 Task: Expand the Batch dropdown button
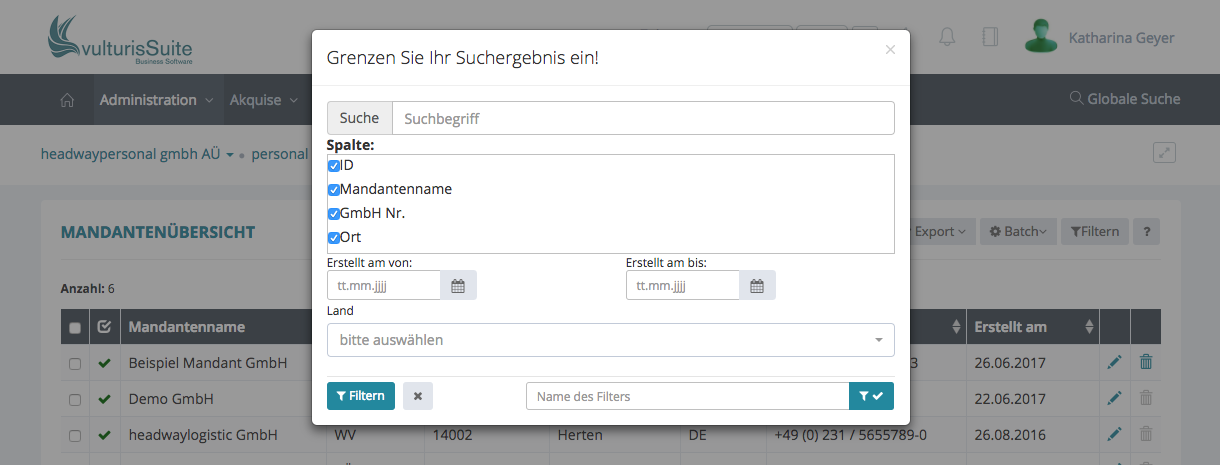pyautogui.click(x=1017, y=232)
